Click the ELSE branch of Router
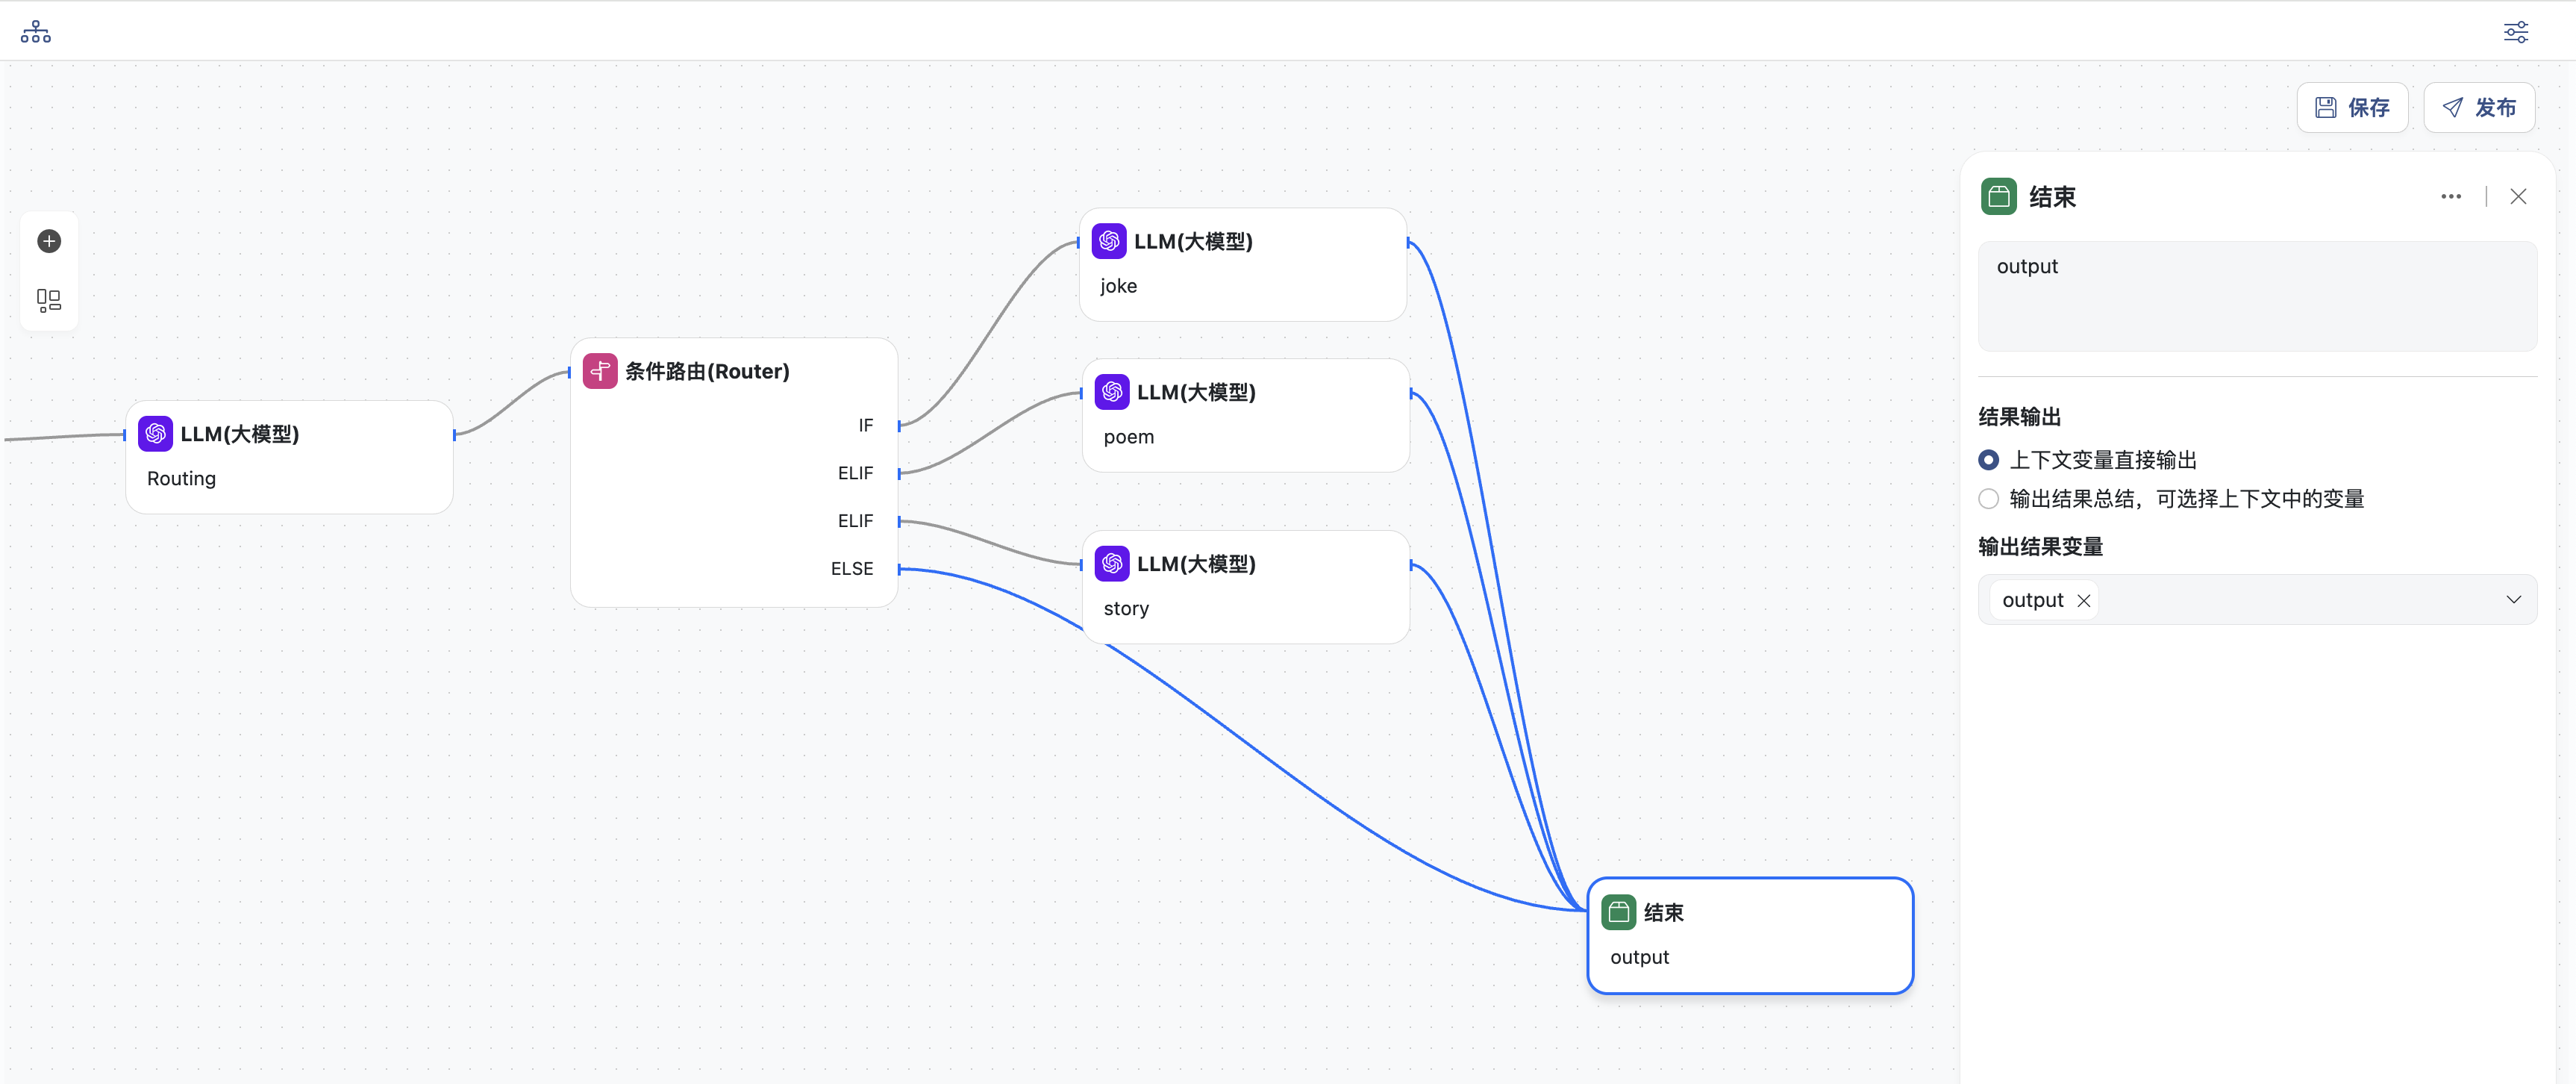The image size is (2576, 1084). tap(852, 569)
